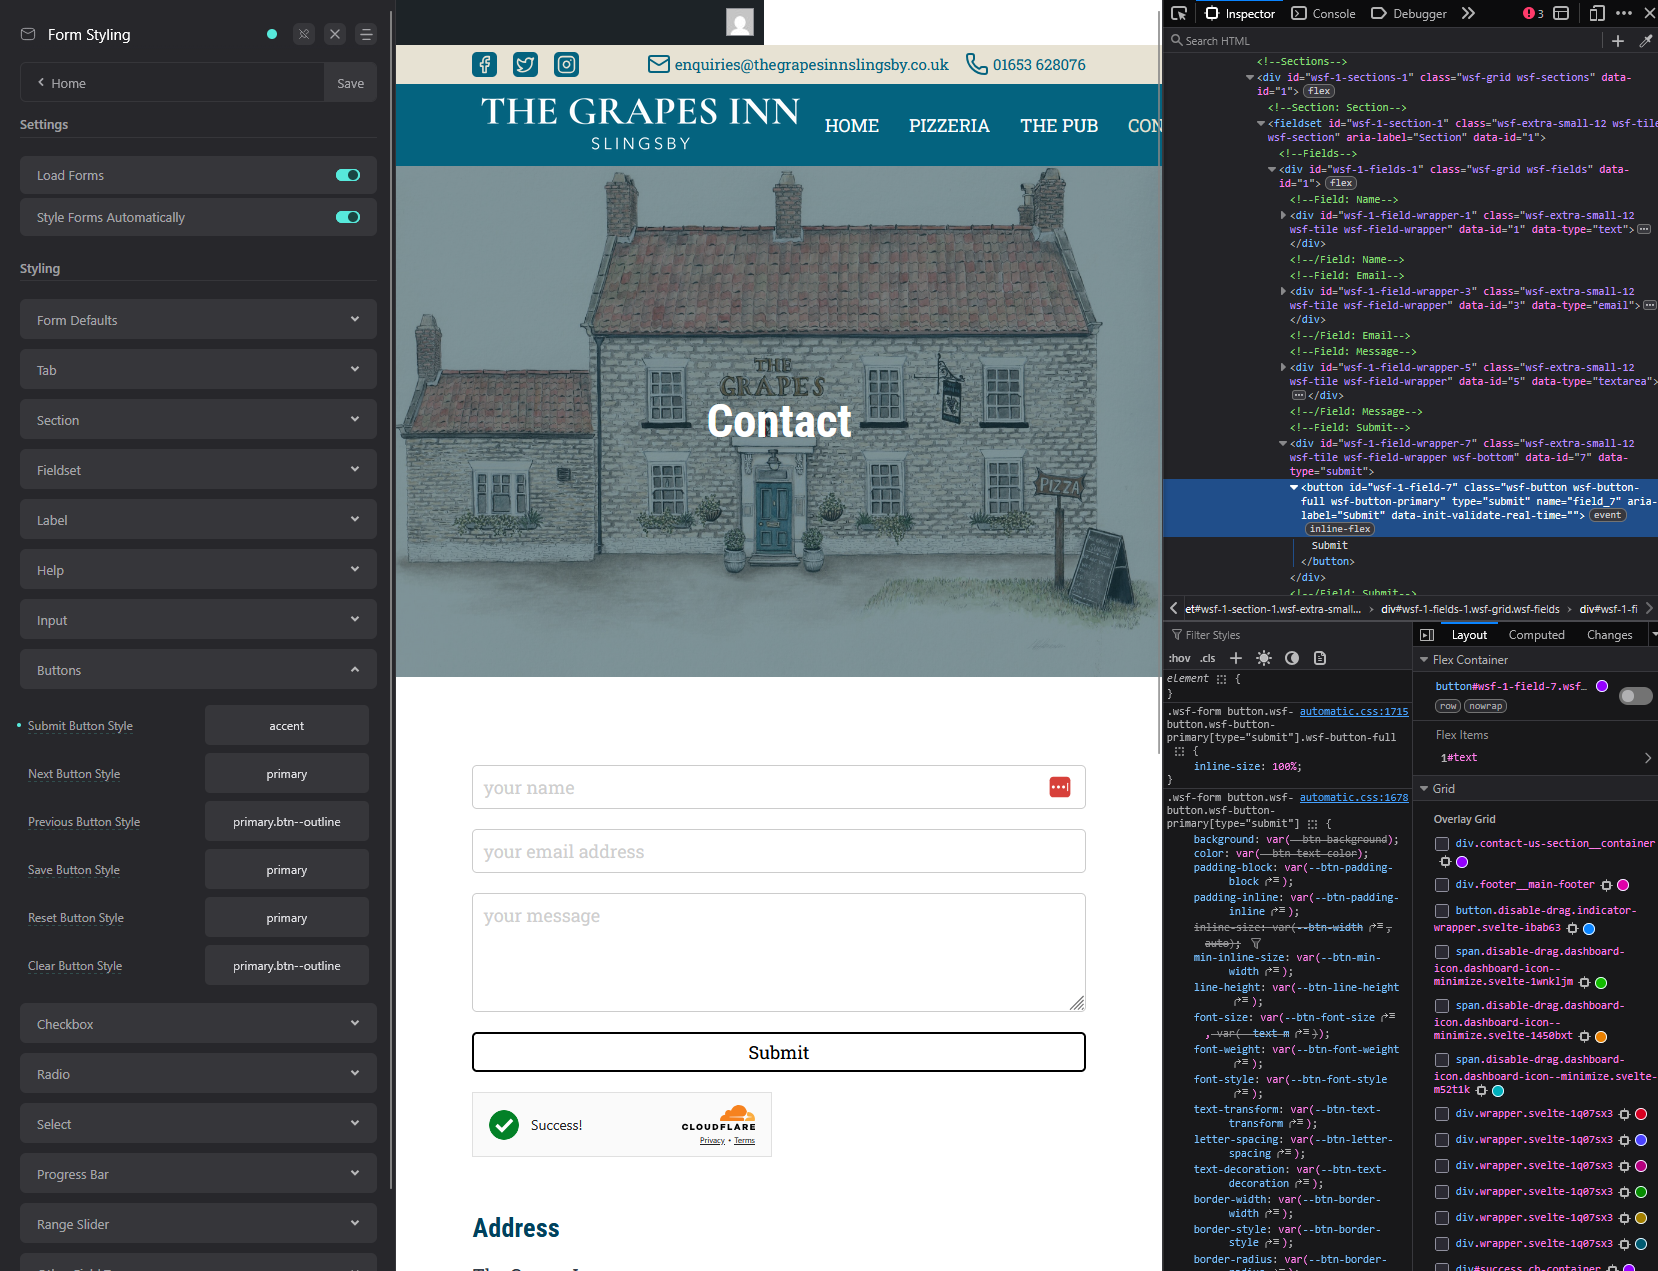This screenshot has width=1658, height=1271.
Task: Click the Instagram icon in the top bar
Action: [x=567, y=65]
